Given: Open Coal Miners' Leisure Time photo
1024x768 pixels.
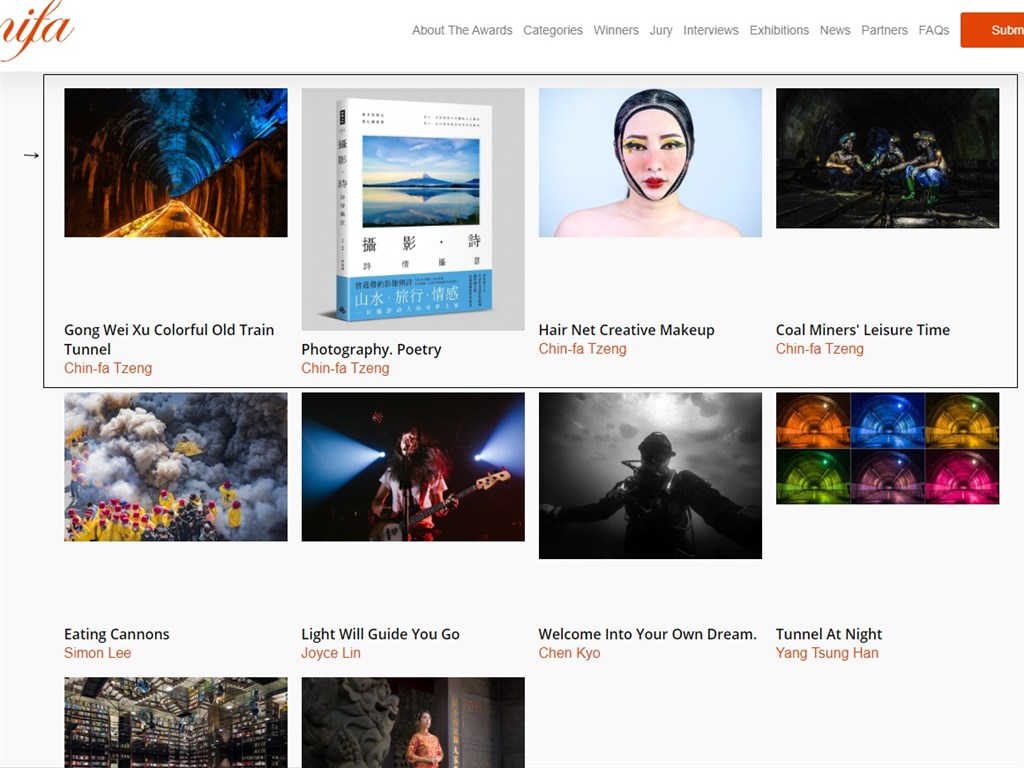Looking at the screenshot, I should pyautogui.click(x=887, y=158).
